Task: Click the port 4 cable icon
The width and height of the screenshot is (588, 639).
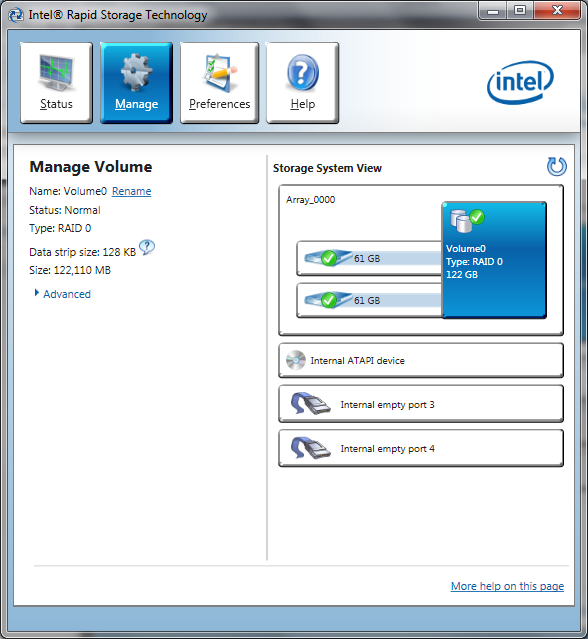Action: pos(311,448)
